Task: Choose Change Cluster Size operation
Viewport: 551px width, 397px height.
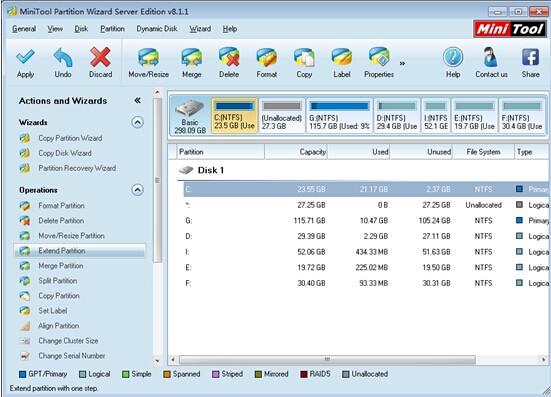Action: [68, 341]
